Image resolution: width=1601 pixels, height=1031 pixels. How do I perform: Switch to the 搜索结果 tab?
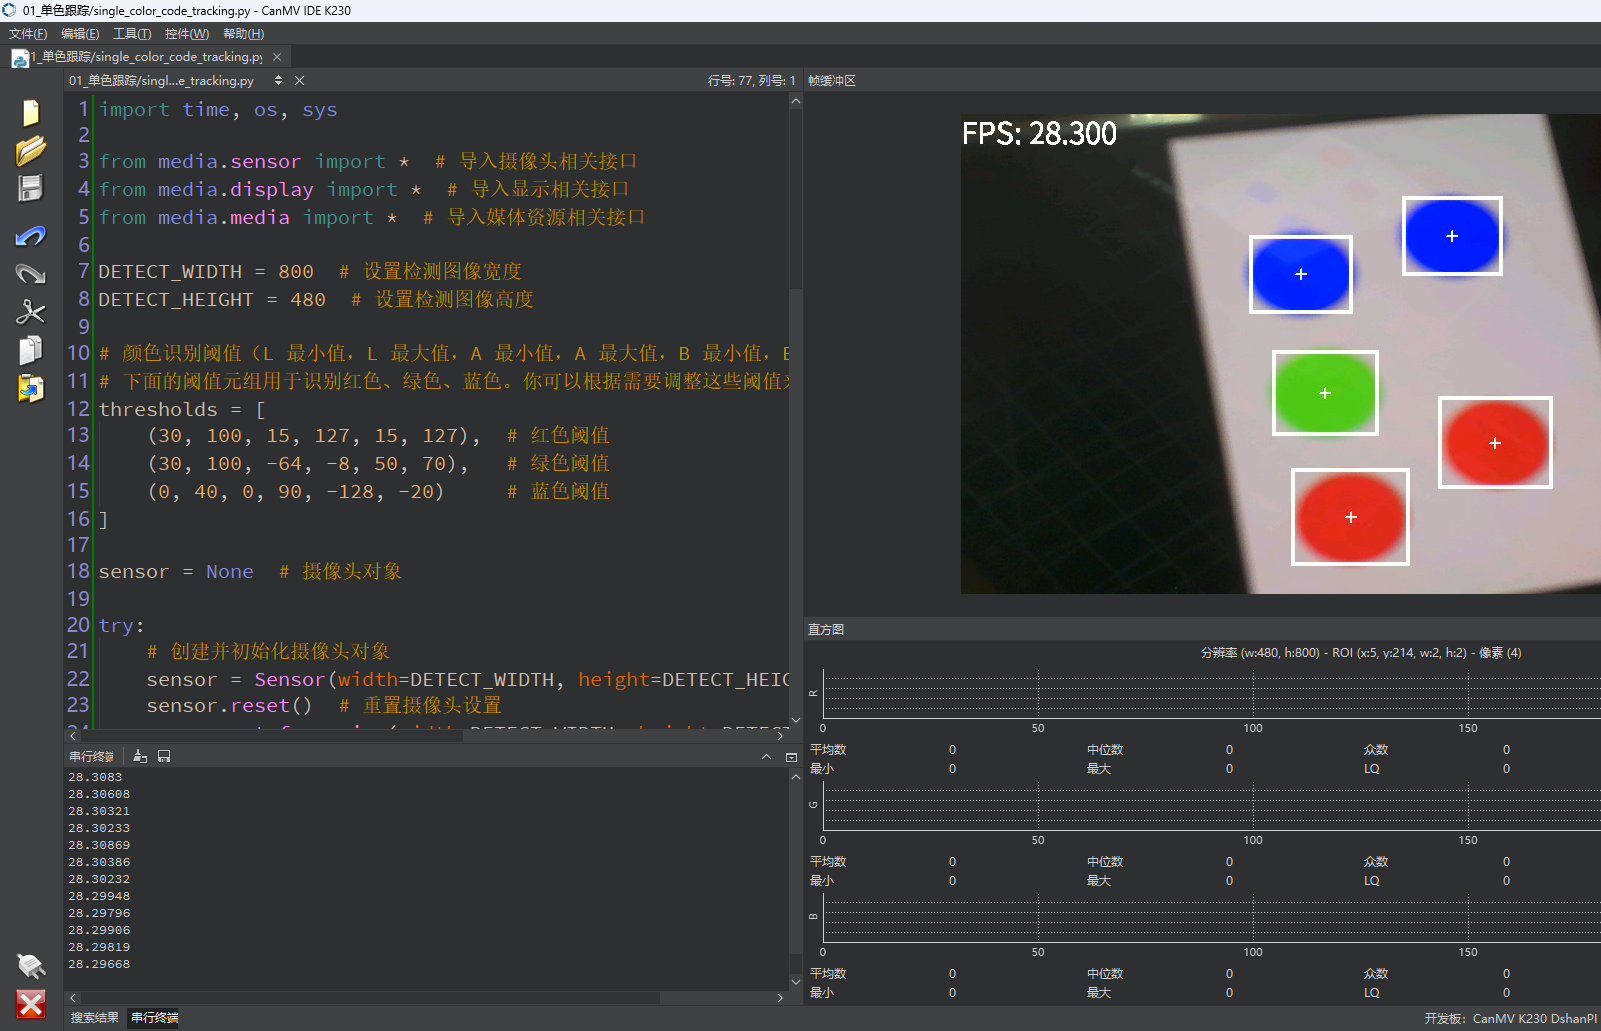94,1018
